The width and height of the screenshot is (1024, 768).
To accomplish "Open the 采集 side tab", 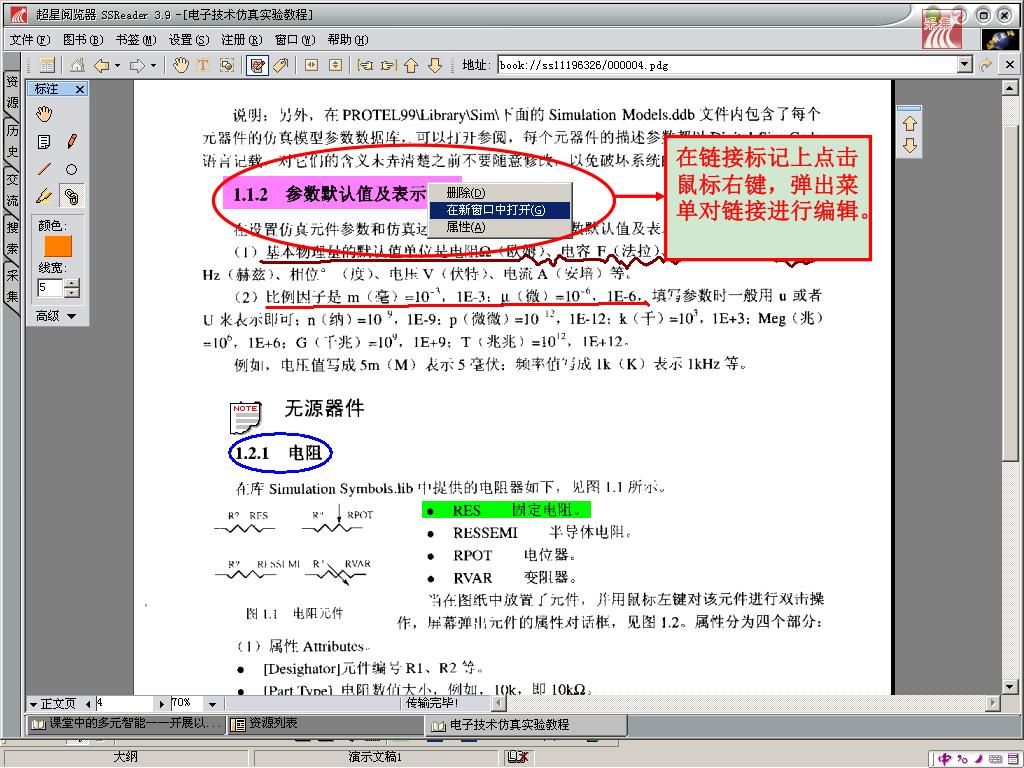I will [12, 285].
